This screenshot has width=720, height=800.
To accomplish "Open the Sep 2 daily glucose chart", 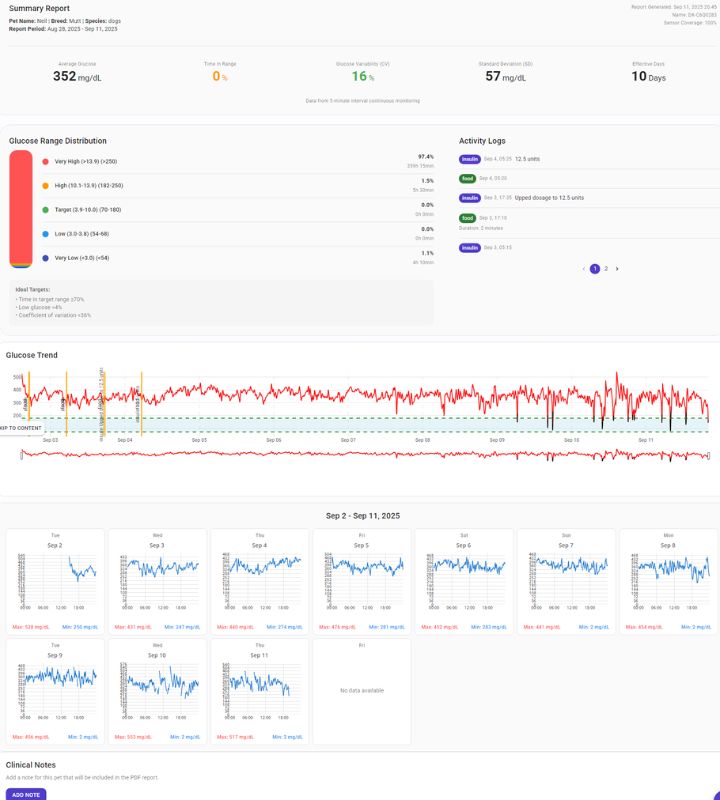I will pos(55,582).
